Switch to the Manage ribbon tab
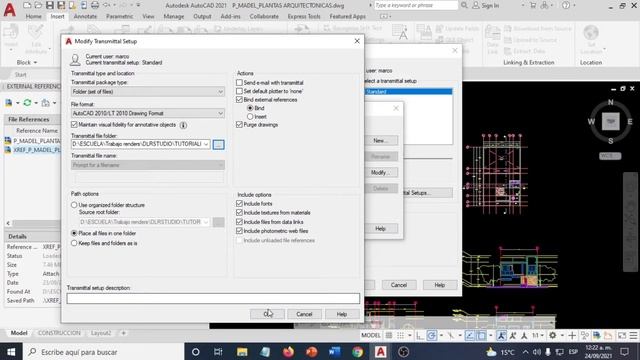 click(x=173, y=16)
